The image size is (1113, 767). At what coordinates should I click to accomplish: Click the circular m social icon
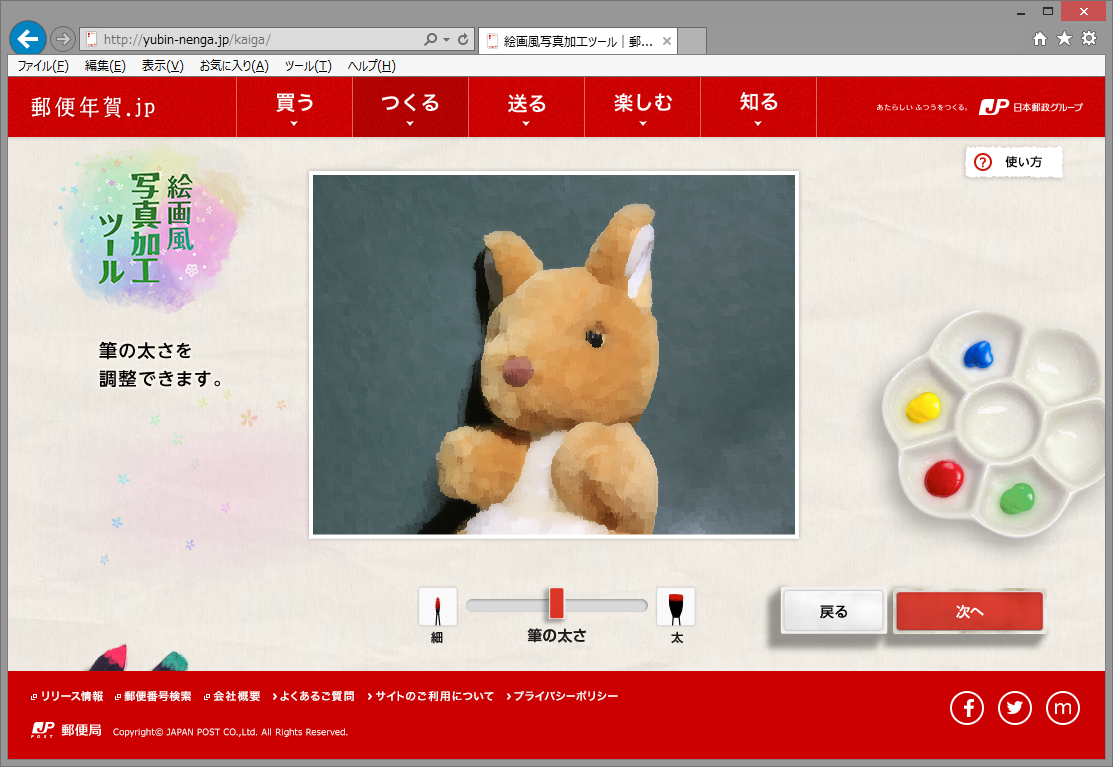point(1063,707)
